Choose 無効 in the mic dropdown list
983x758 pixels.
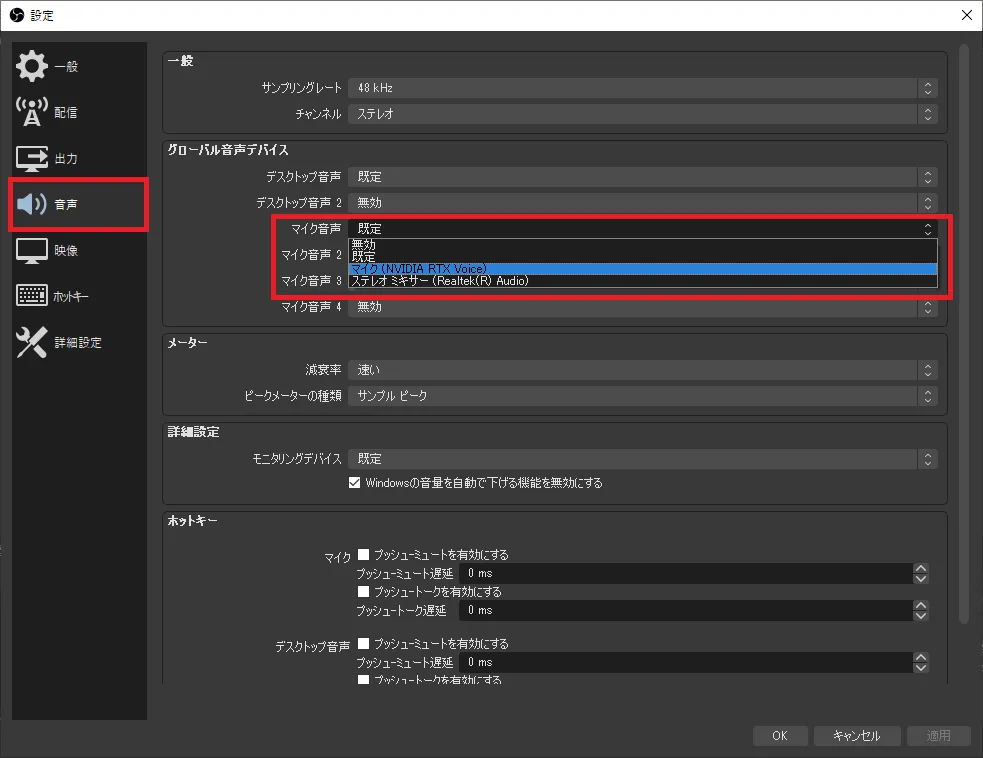643,245
